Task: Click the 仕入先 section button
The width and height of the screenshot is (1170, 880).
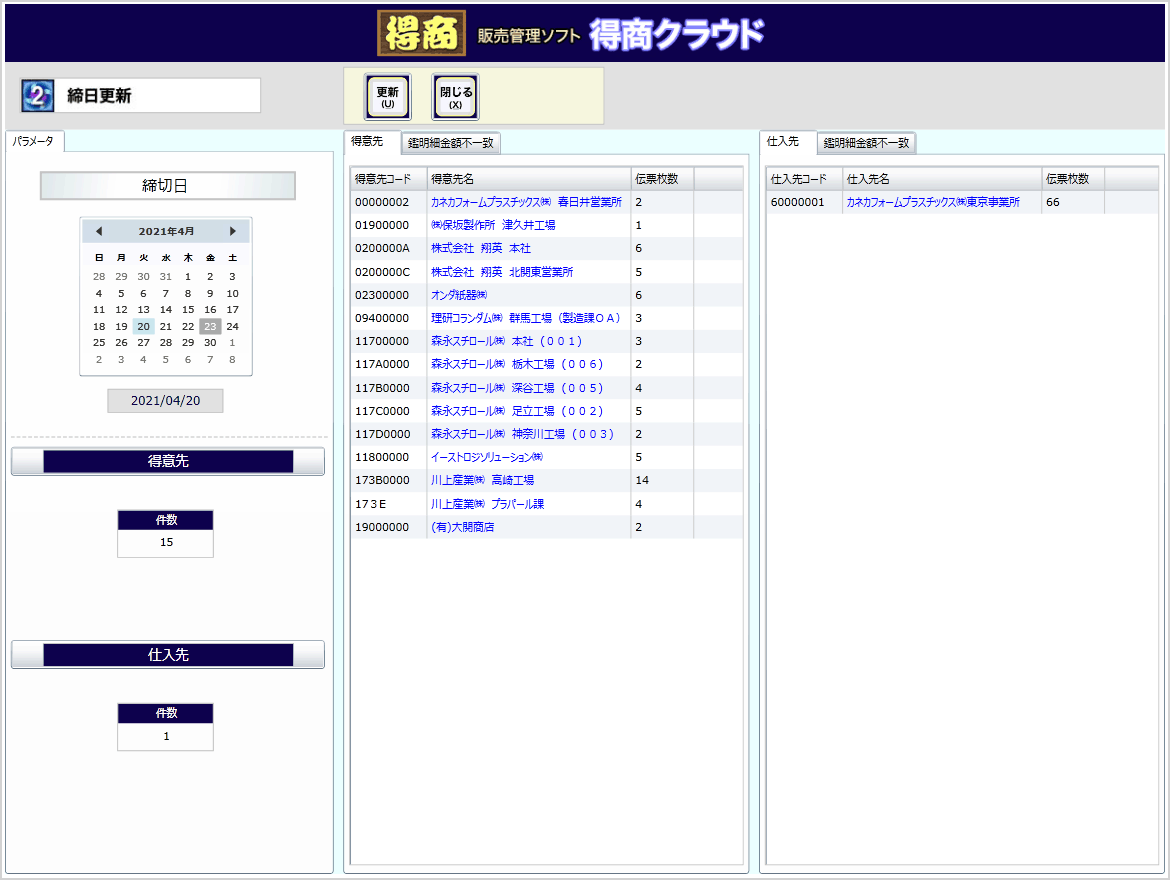Action: click(168, 655)
